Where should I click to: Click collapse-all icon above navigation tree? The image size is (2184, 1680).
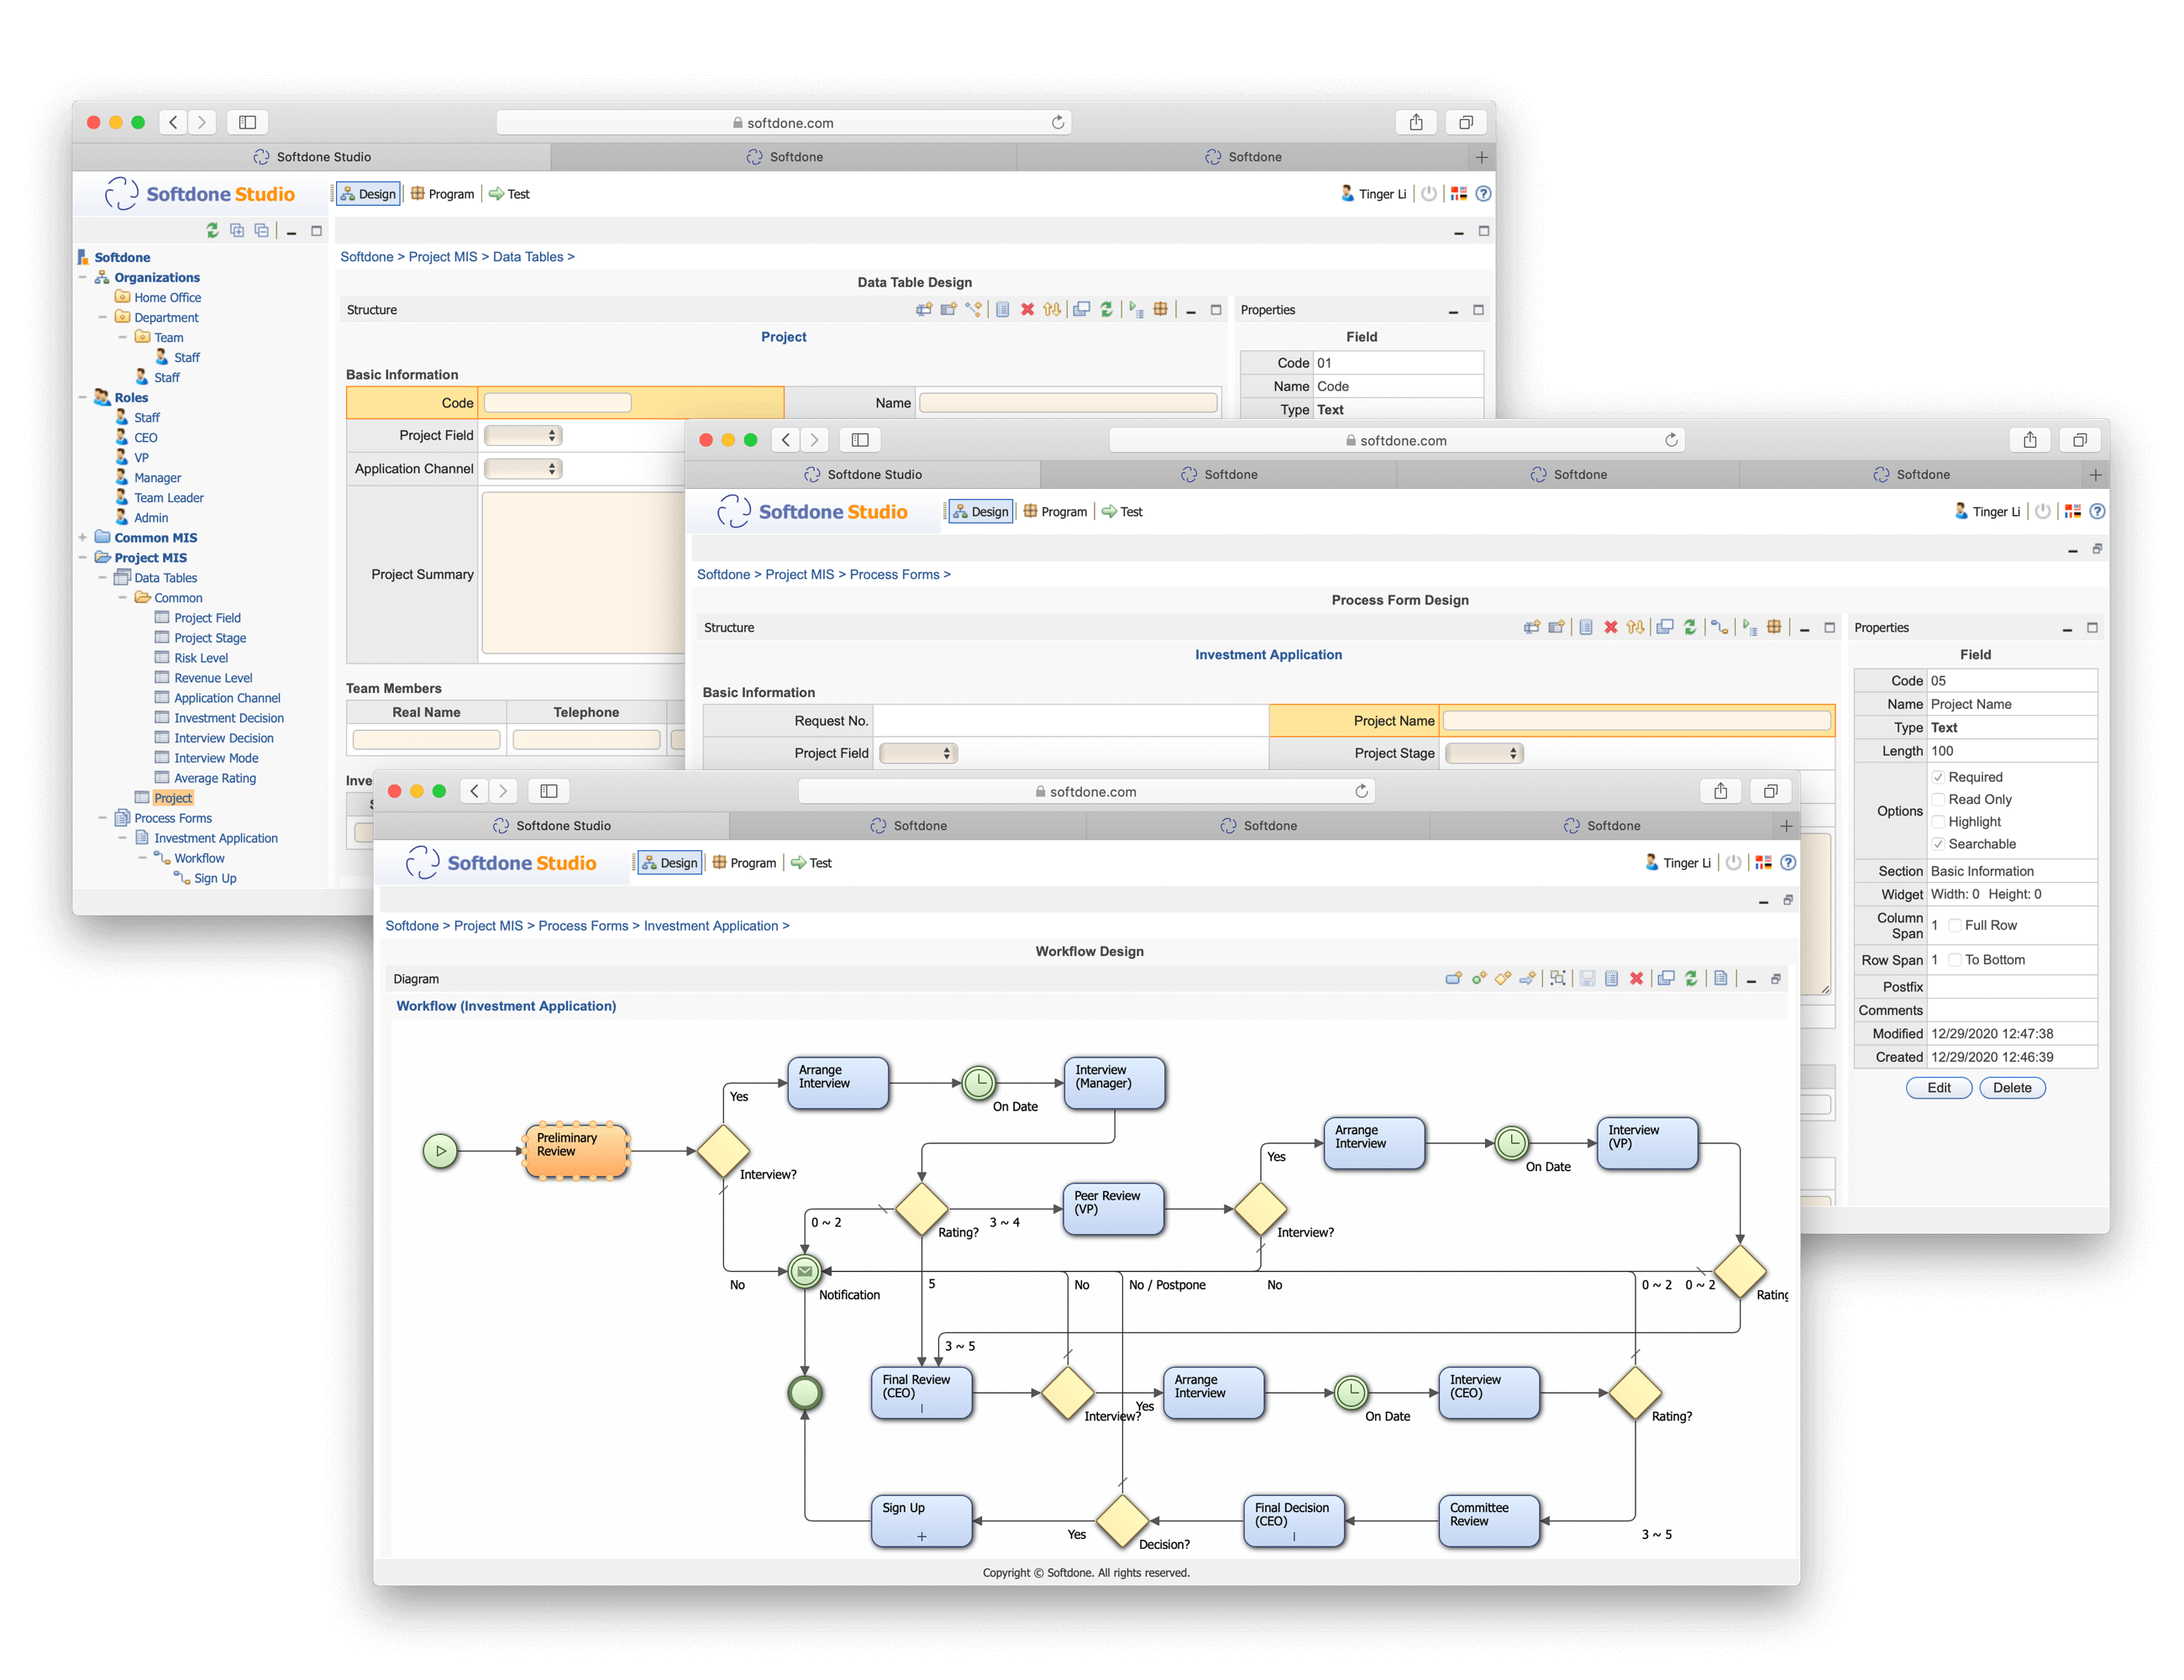pyautogui.click(x=261, y=231)
